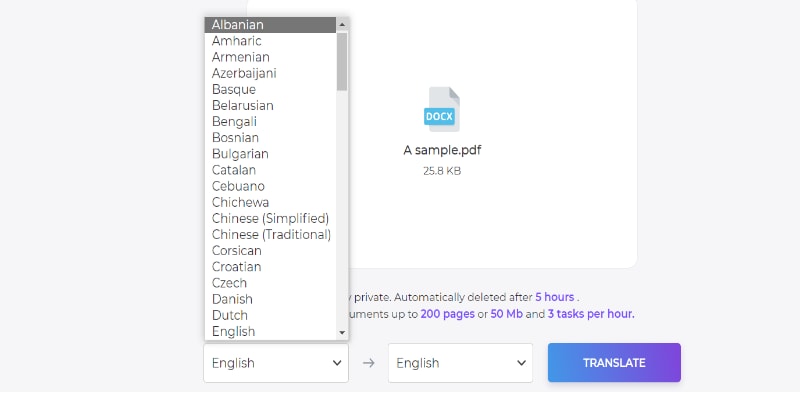Click the chevron of the target language selector

[521, 363]
